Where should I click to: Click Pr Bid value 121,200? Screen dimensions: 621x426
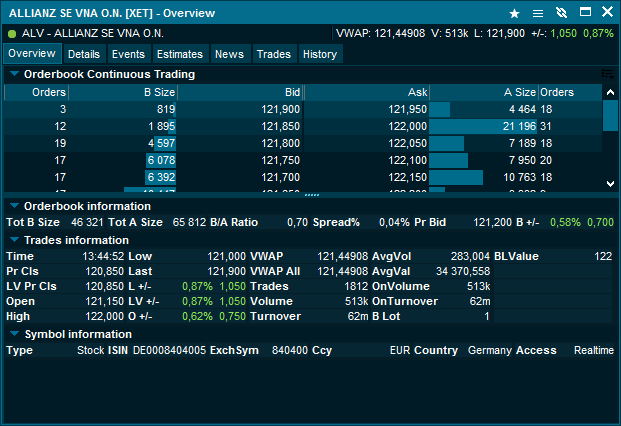[x=492, y=223]
